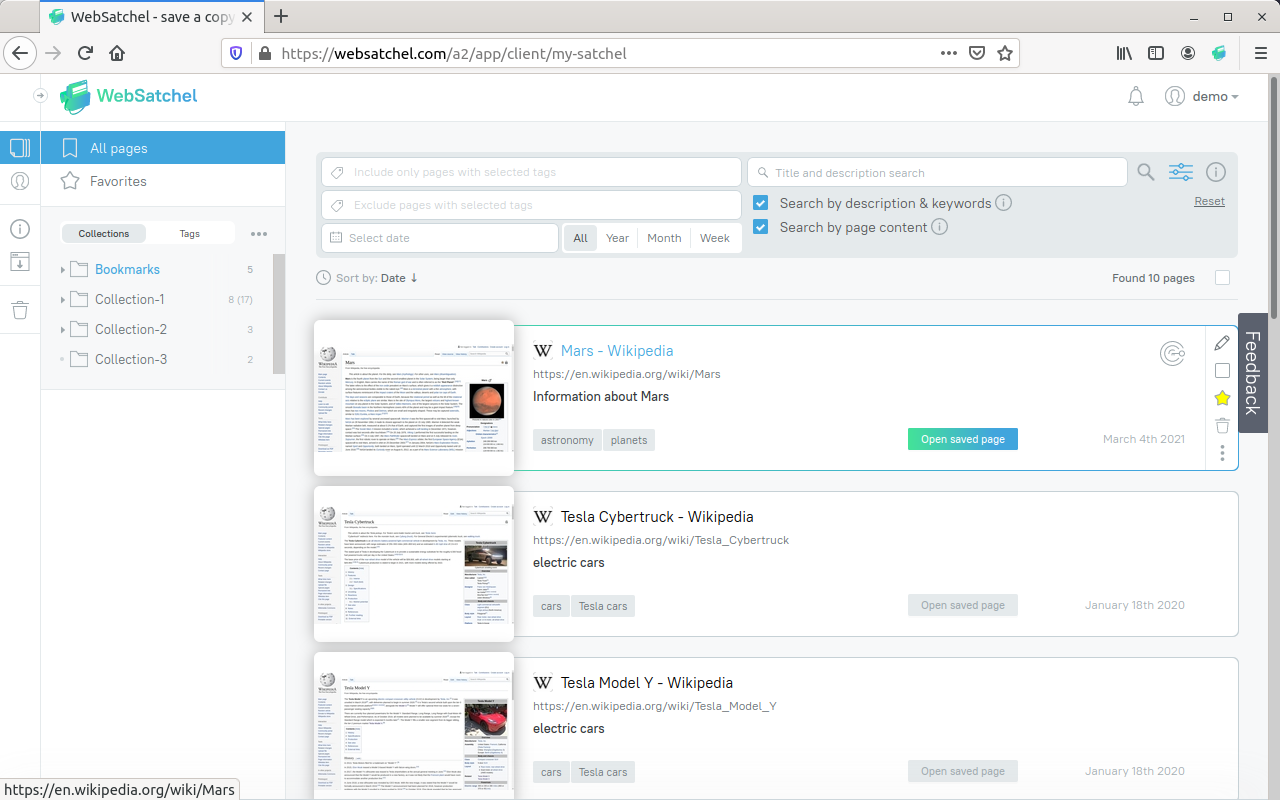The image size is (1280, 800).
Task: Click the planets tag
Action: pos(629,440)
